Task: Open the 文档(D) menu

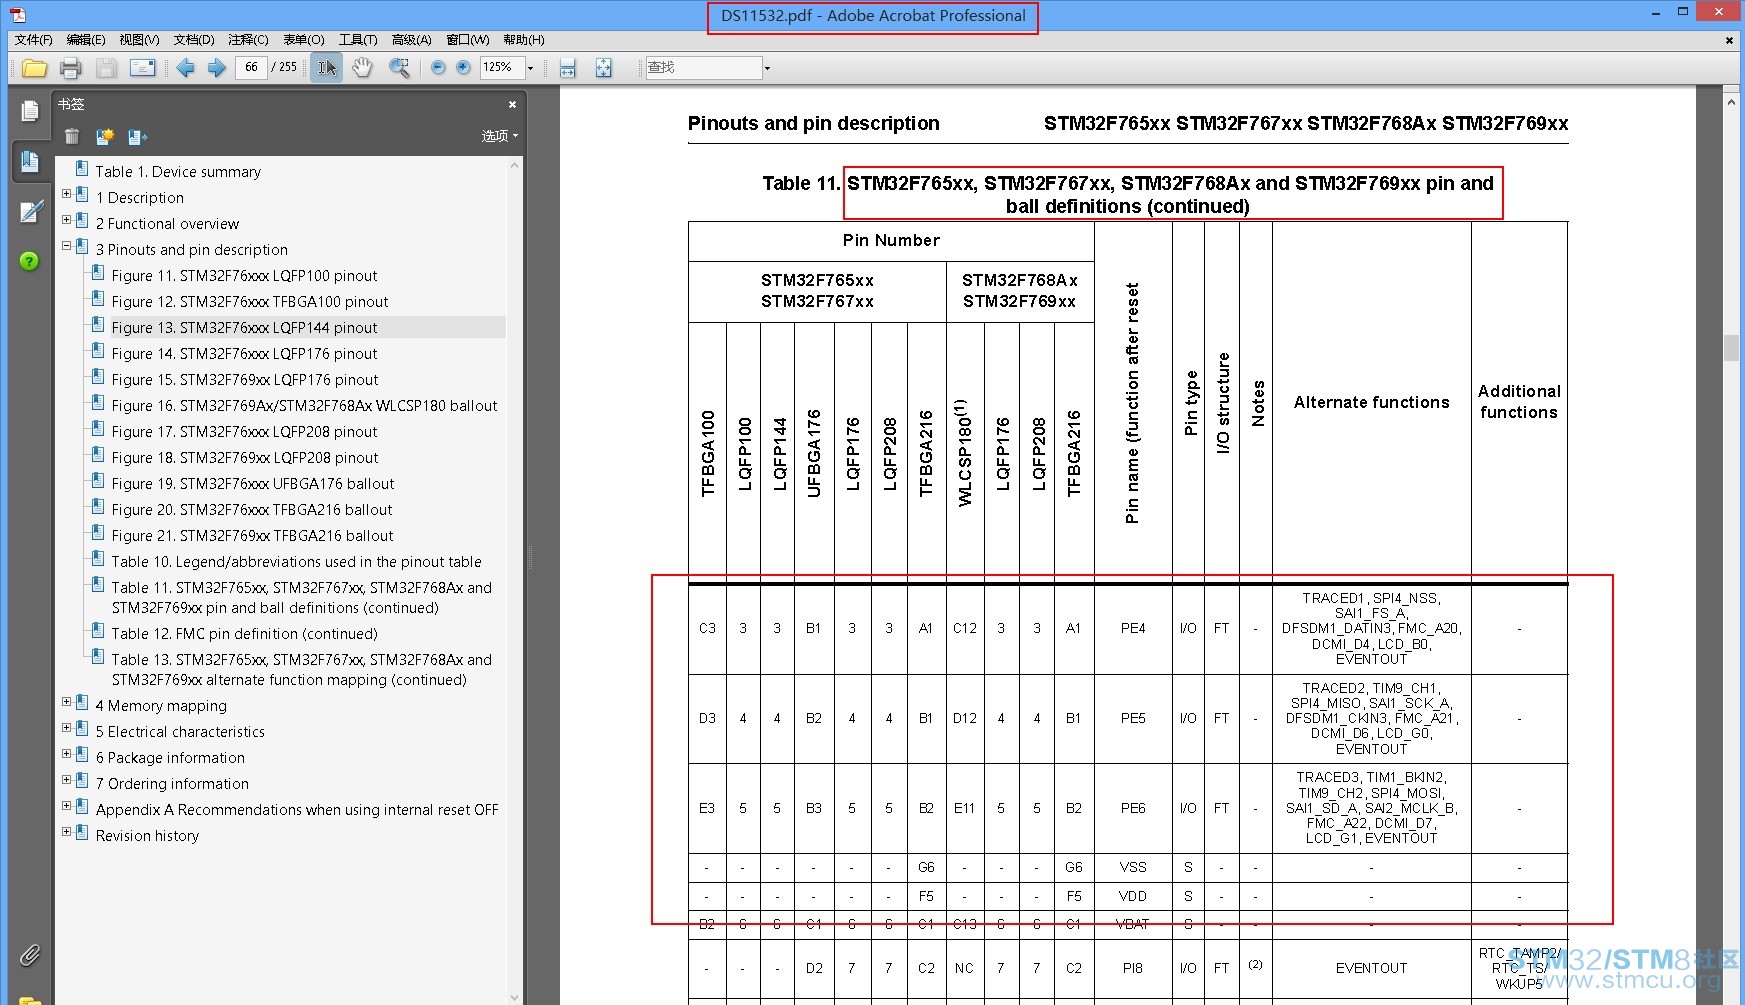Action: [194, 40]
